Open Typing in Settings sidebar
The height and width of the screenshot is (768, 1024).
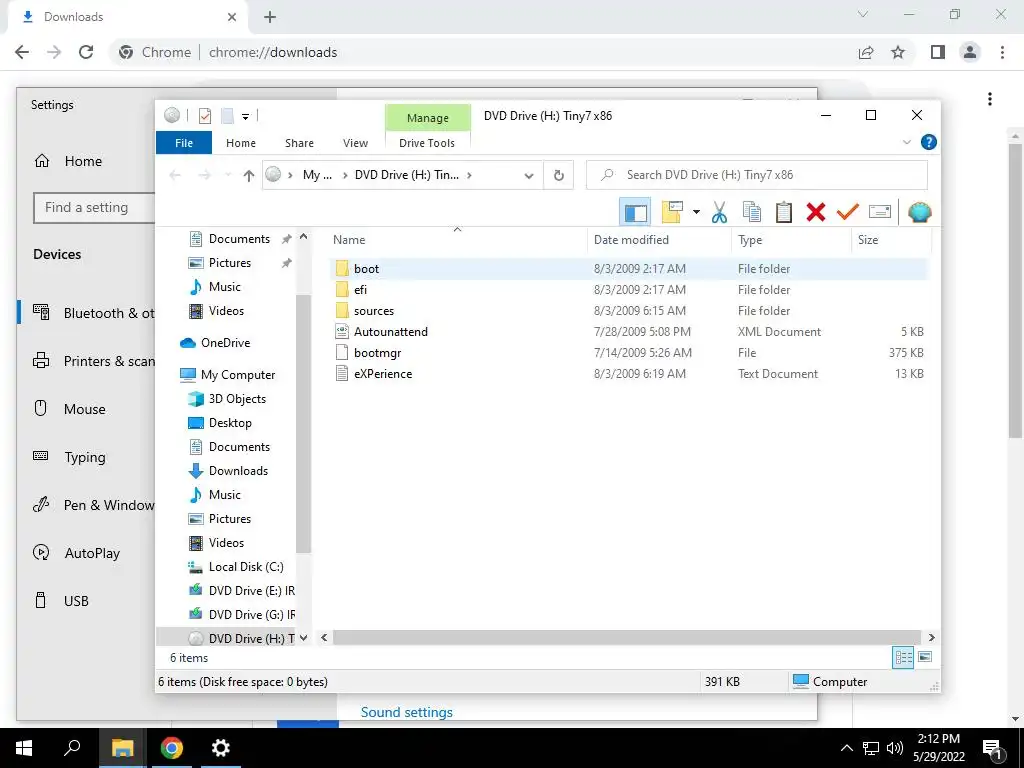pos(84,457)
